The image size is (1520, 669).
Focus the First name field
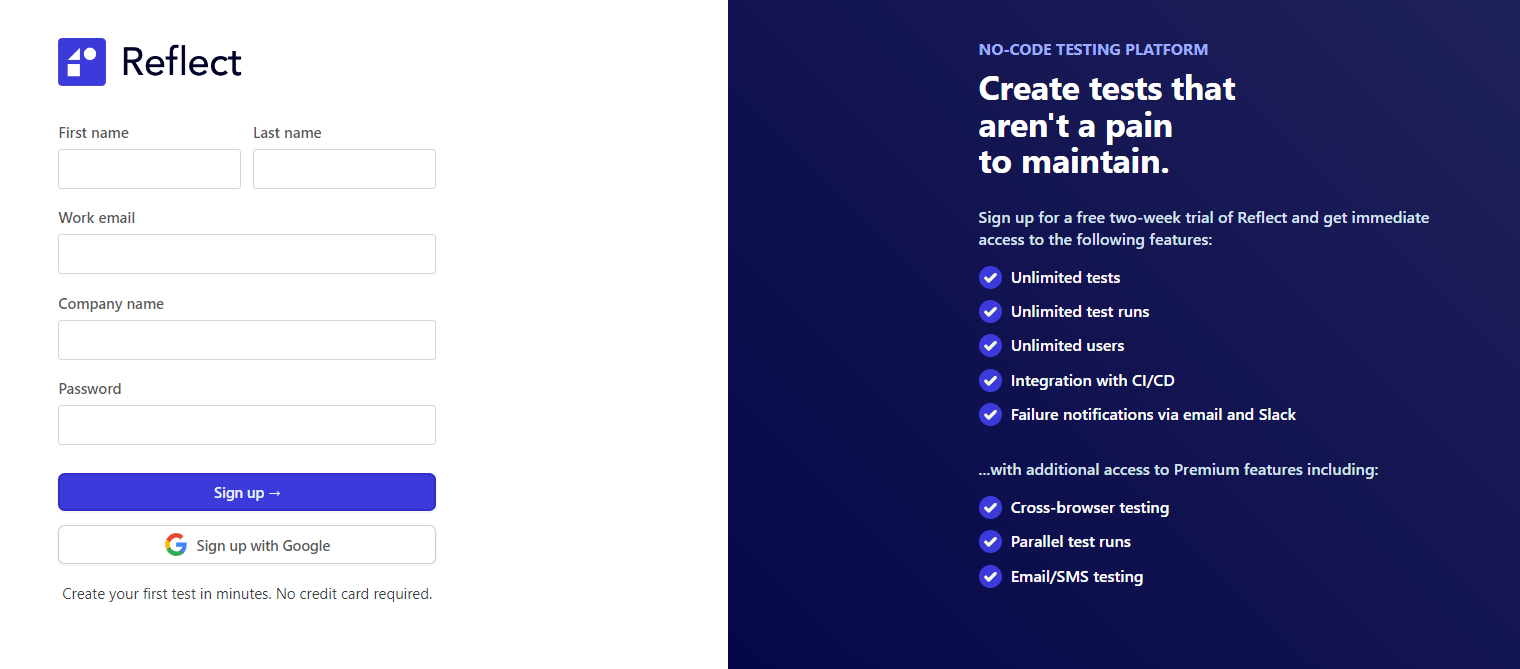149,169
